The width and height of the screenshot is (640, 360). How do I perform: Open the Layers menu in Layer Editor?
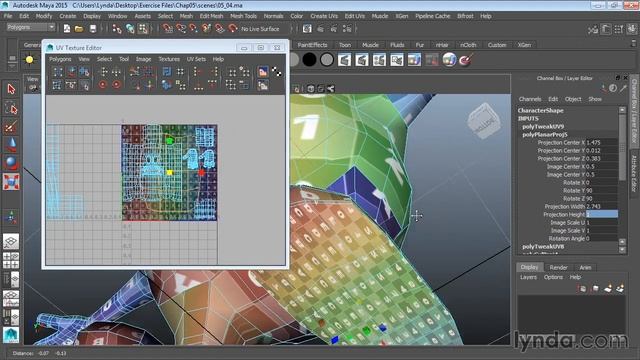point(528,277)
